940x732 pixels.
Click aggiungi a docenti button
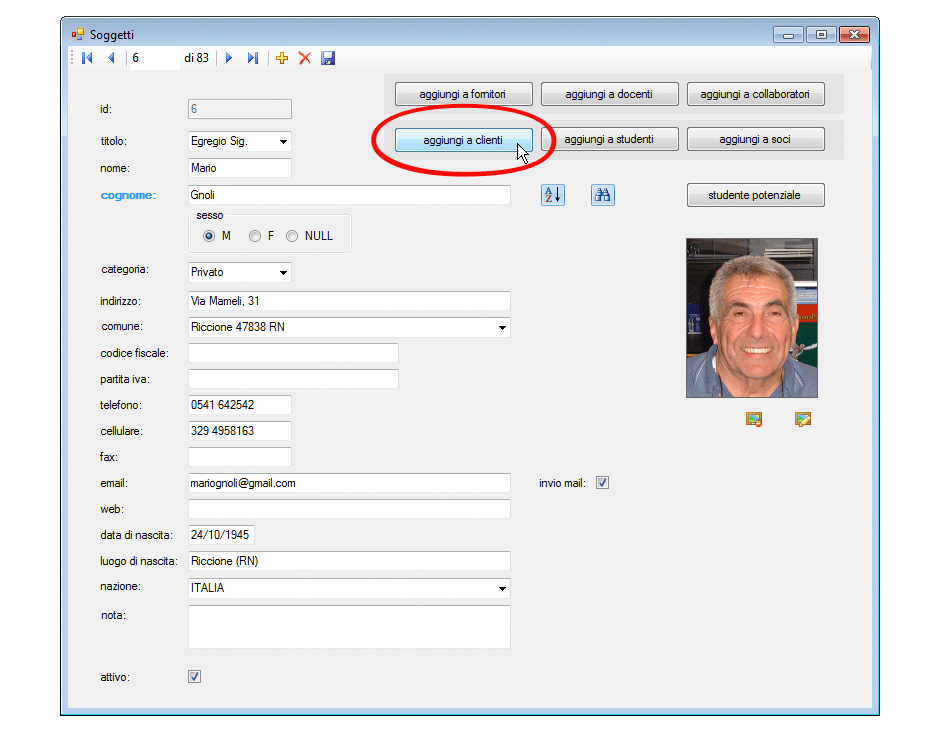610,94
